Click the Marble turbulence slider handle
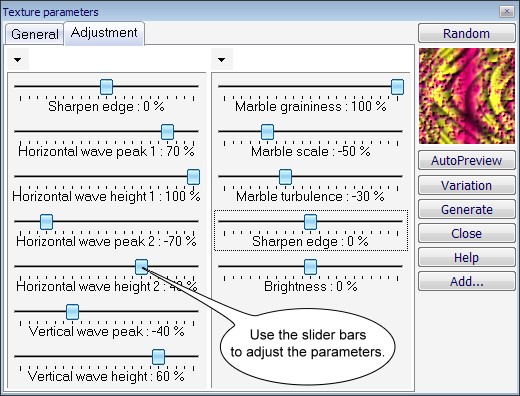Screen dimensions: 520x396 285,177
